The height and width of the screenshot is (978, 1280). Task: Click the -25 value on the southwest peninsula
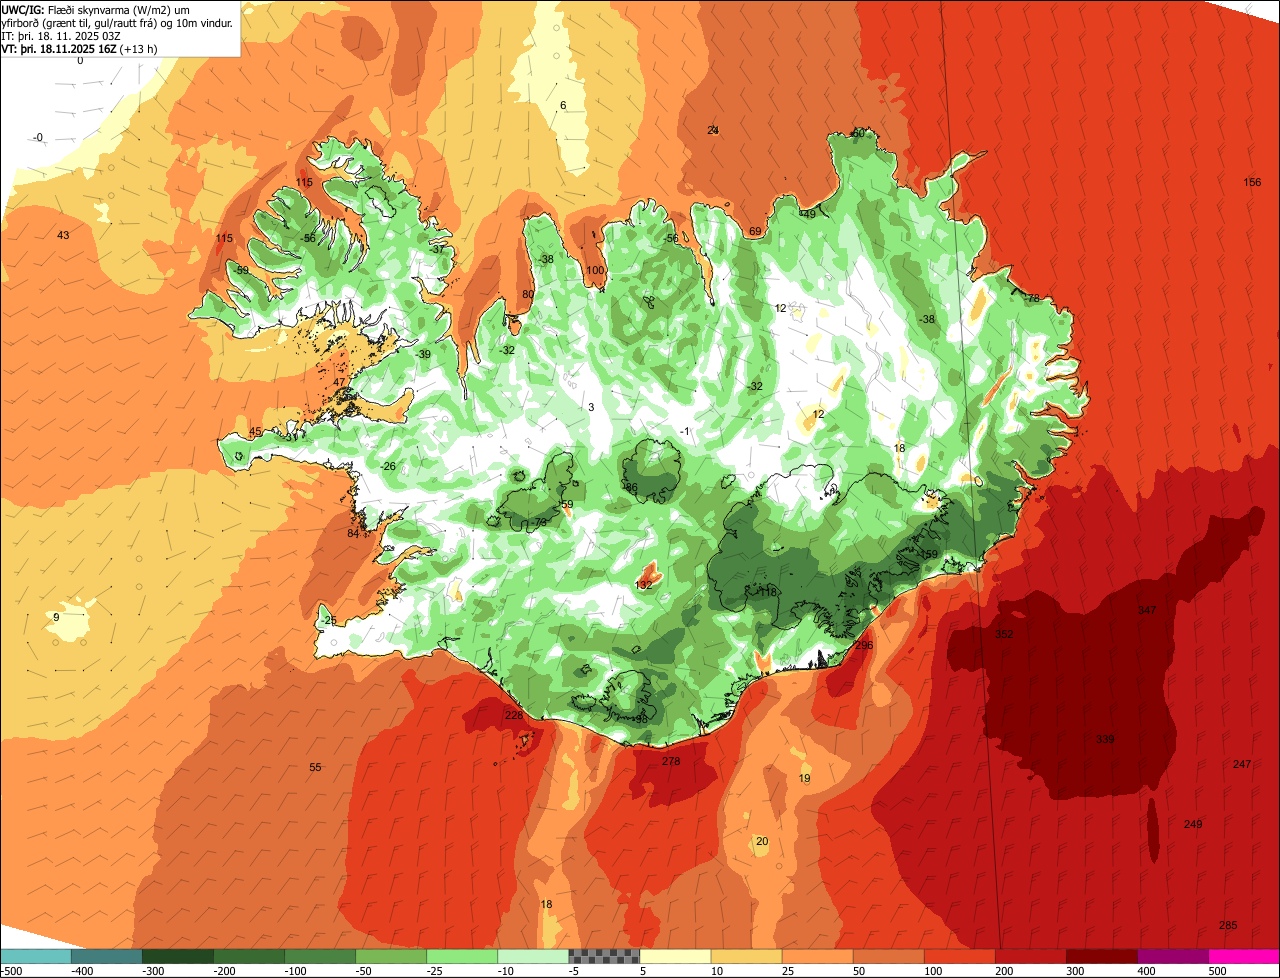point(329,620)
